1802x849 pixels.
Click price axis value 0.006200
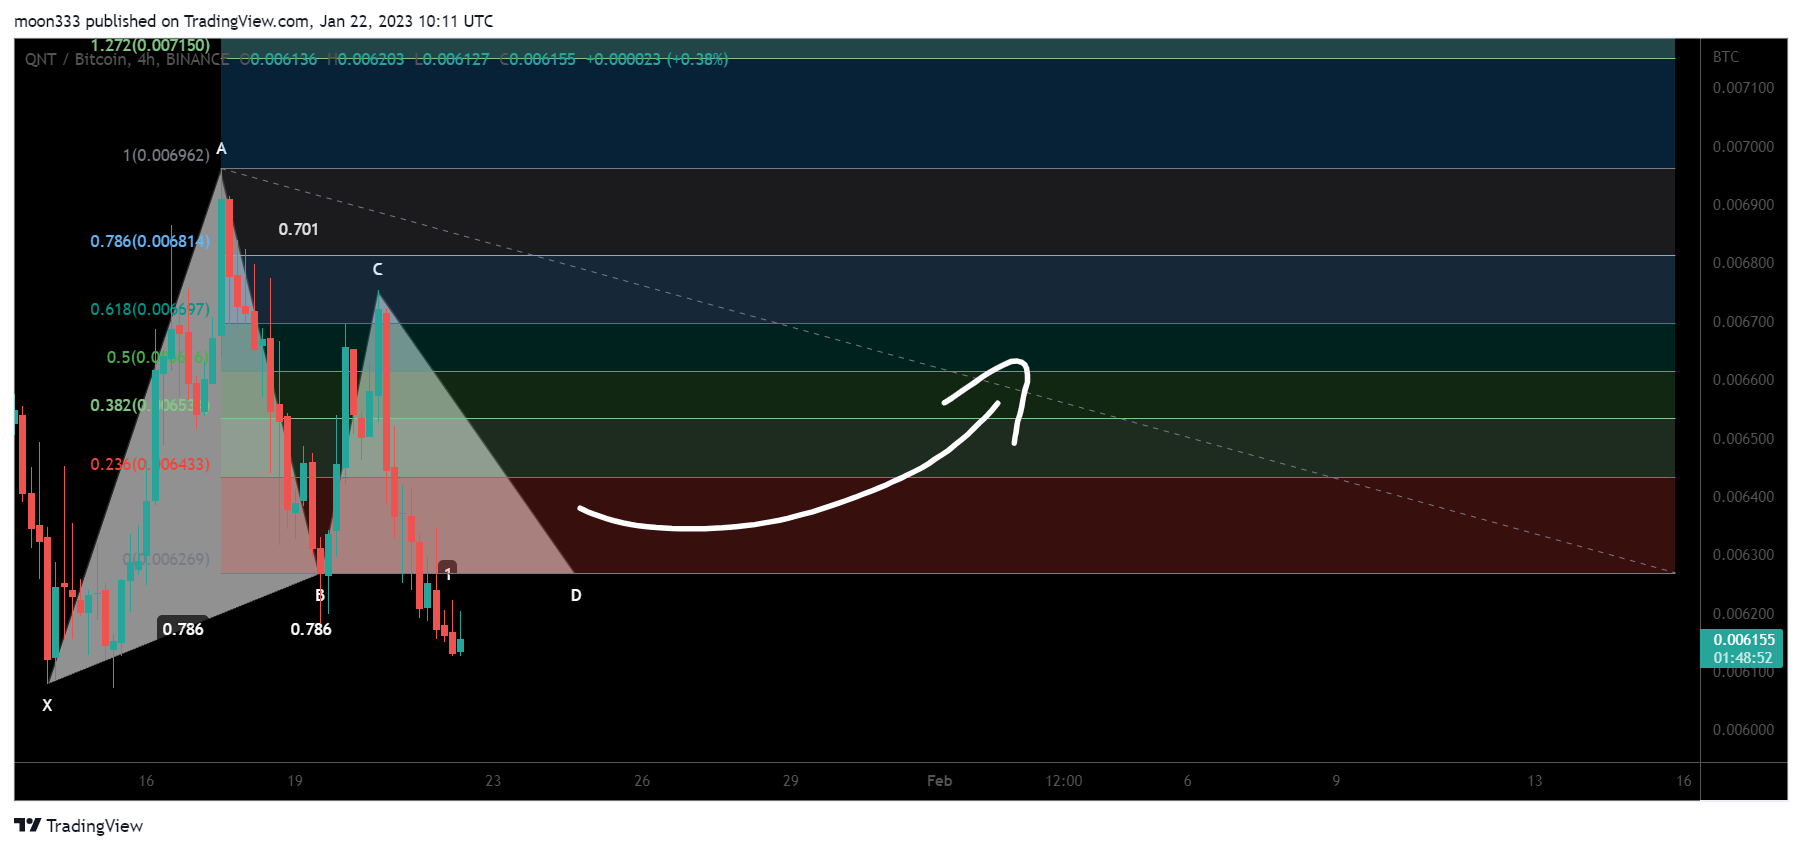pyautogui.click(x=1743, y=614)
